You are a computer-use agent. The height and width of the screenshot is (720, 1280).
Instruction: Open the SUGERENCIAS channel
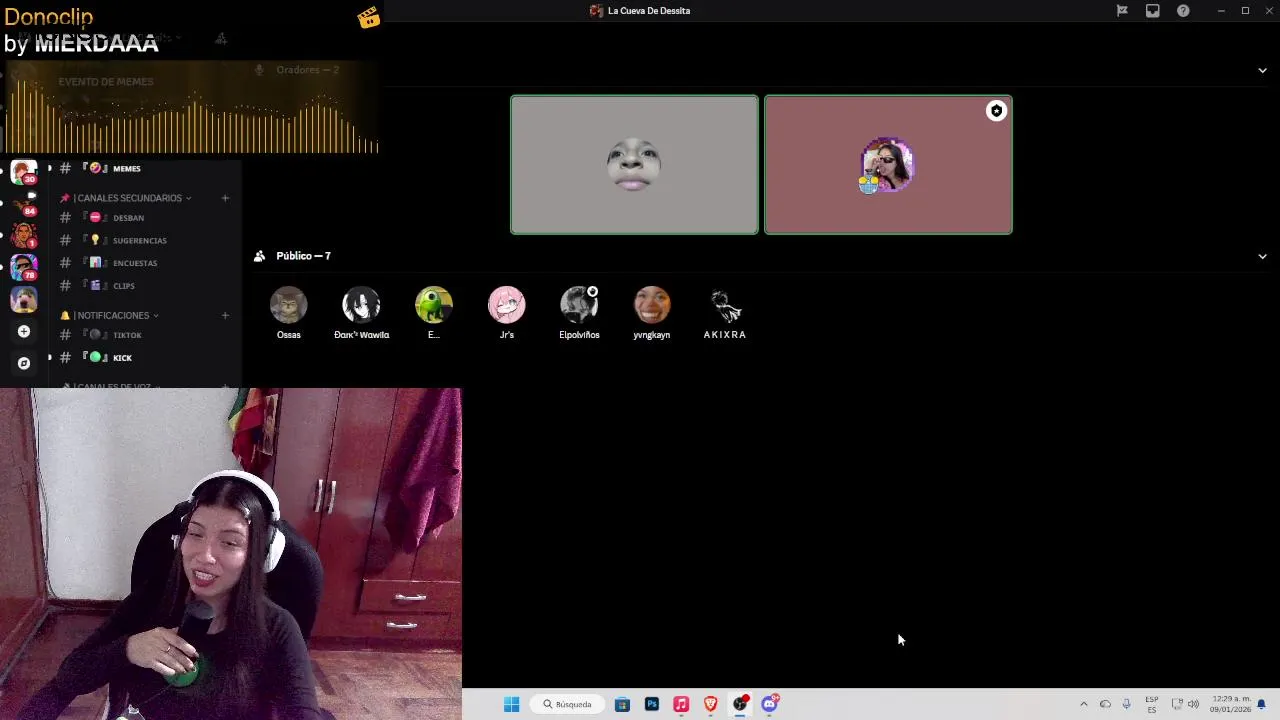(140, 240)
